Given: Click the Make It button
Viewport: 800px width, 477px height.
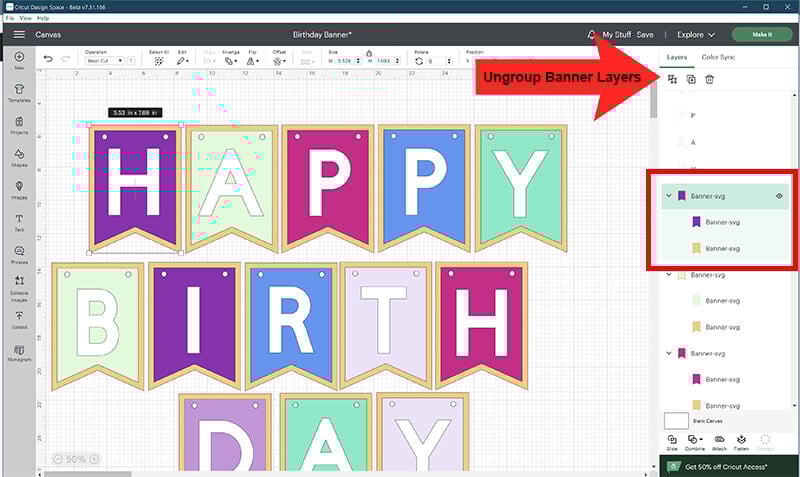Looking at the screenshot, I should coord(762,35).
